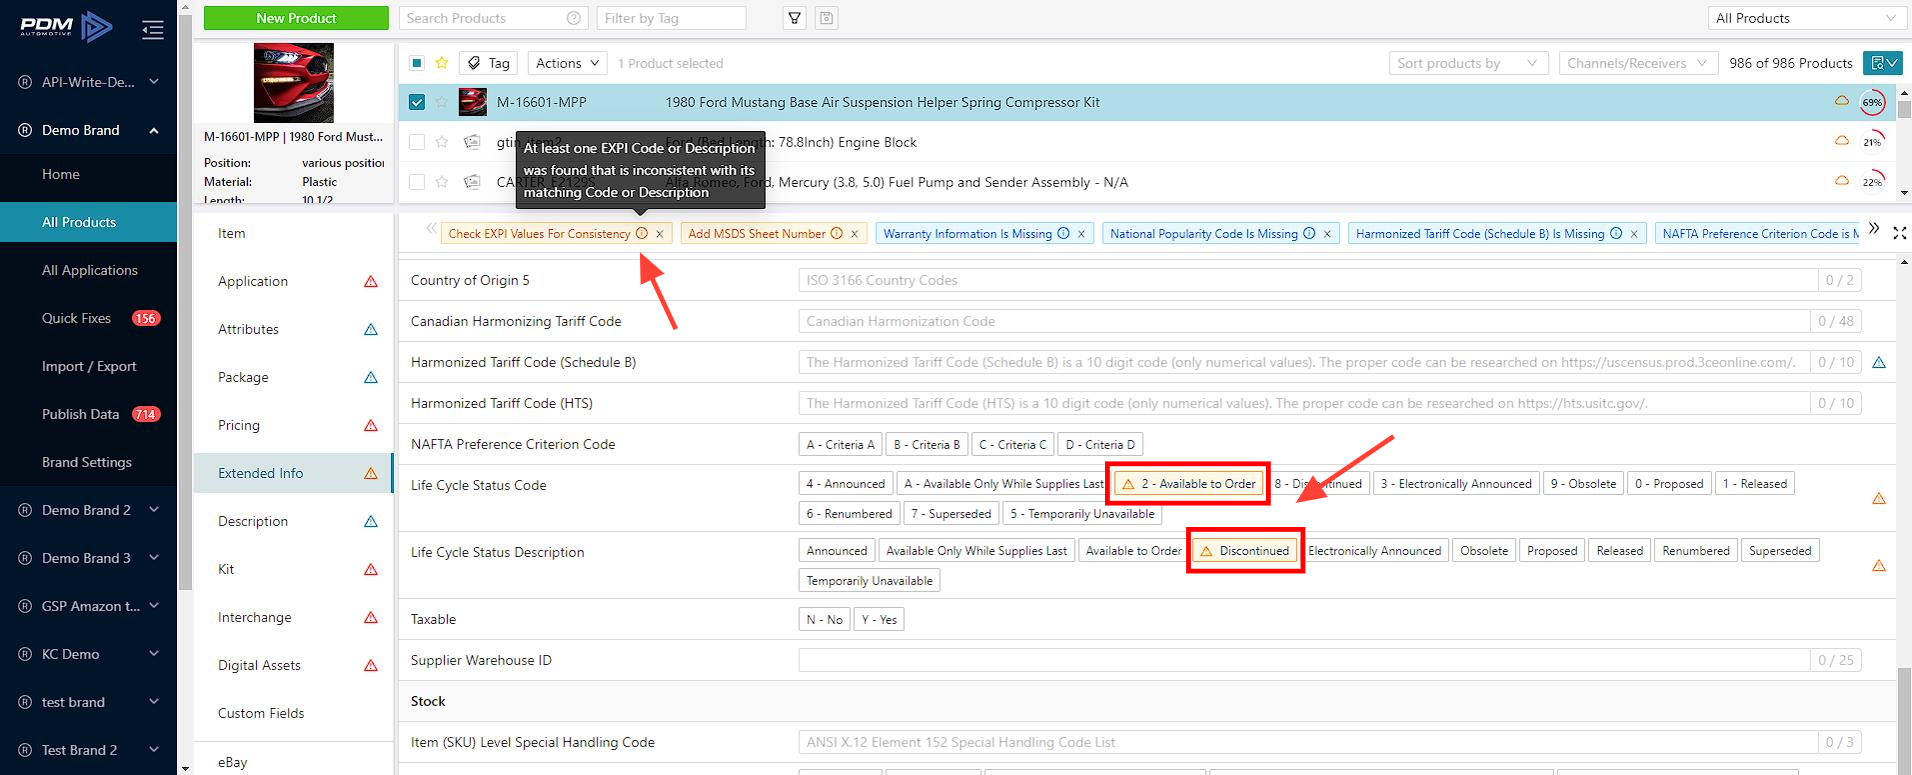
Task: Open the filter funnel icon
Action: (x=794, y=18)
